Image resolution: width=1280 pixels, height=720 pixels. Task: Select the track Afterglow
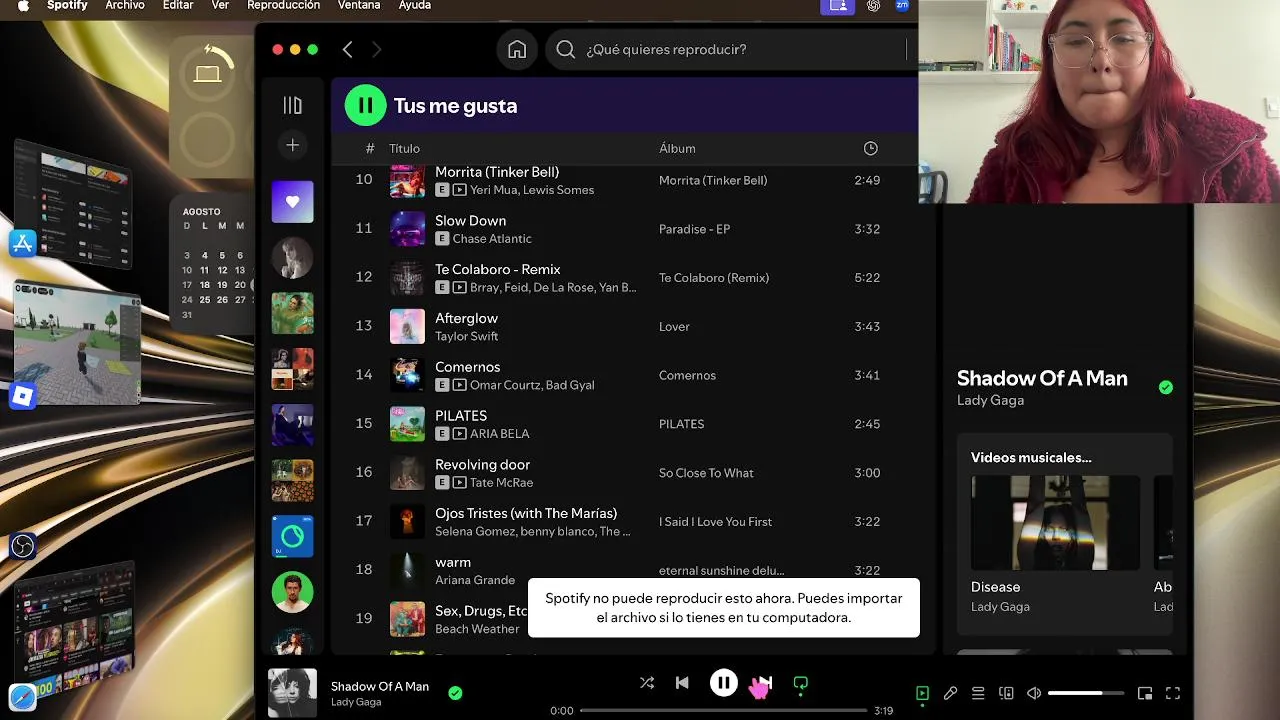(466, 318)
